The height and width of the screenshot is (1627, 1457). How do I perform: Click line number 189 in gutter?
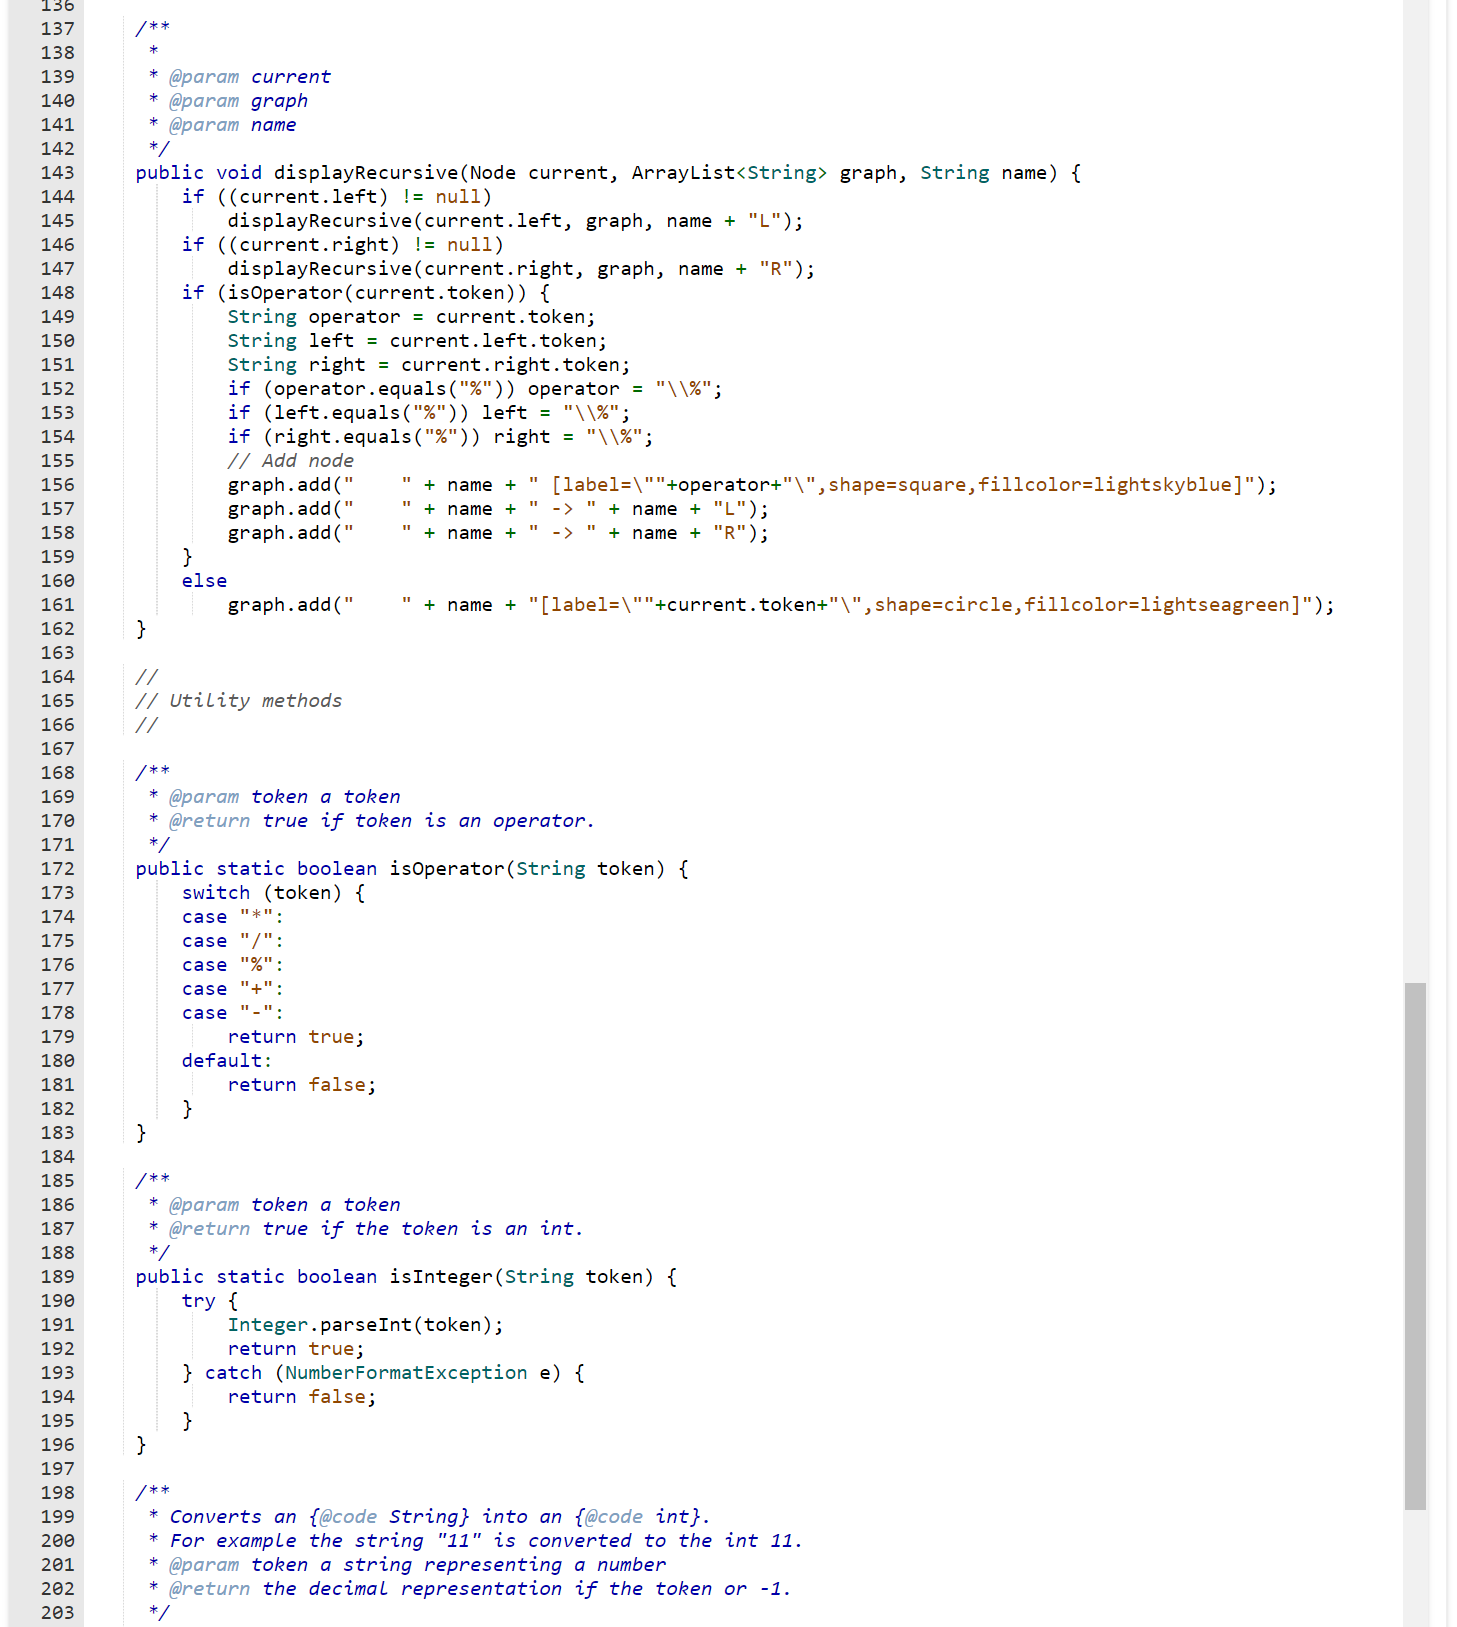58,1277
